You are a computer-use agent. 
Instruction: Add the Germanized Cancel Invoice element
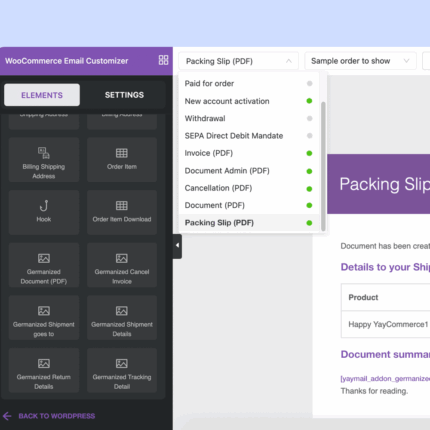[x=122, y=265]
